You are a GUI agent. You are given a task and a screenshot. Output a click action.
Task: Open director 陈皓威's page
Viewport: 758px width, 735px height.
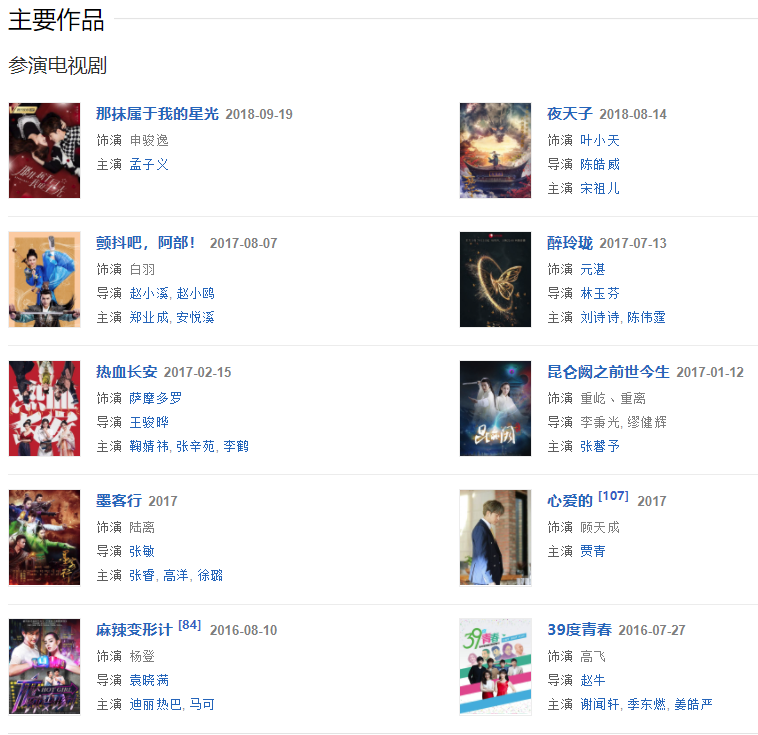pyautogui.click(x=600, y=164)
